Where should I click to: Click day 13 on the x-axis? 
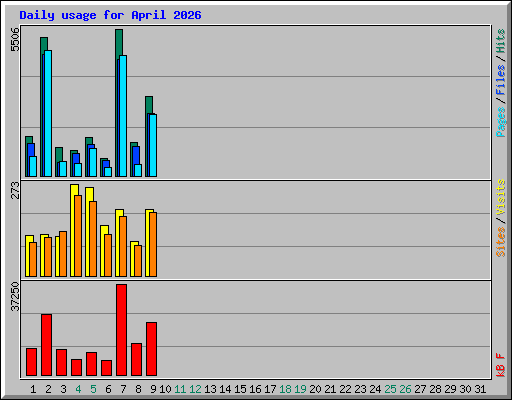click(x=210, y=389)
